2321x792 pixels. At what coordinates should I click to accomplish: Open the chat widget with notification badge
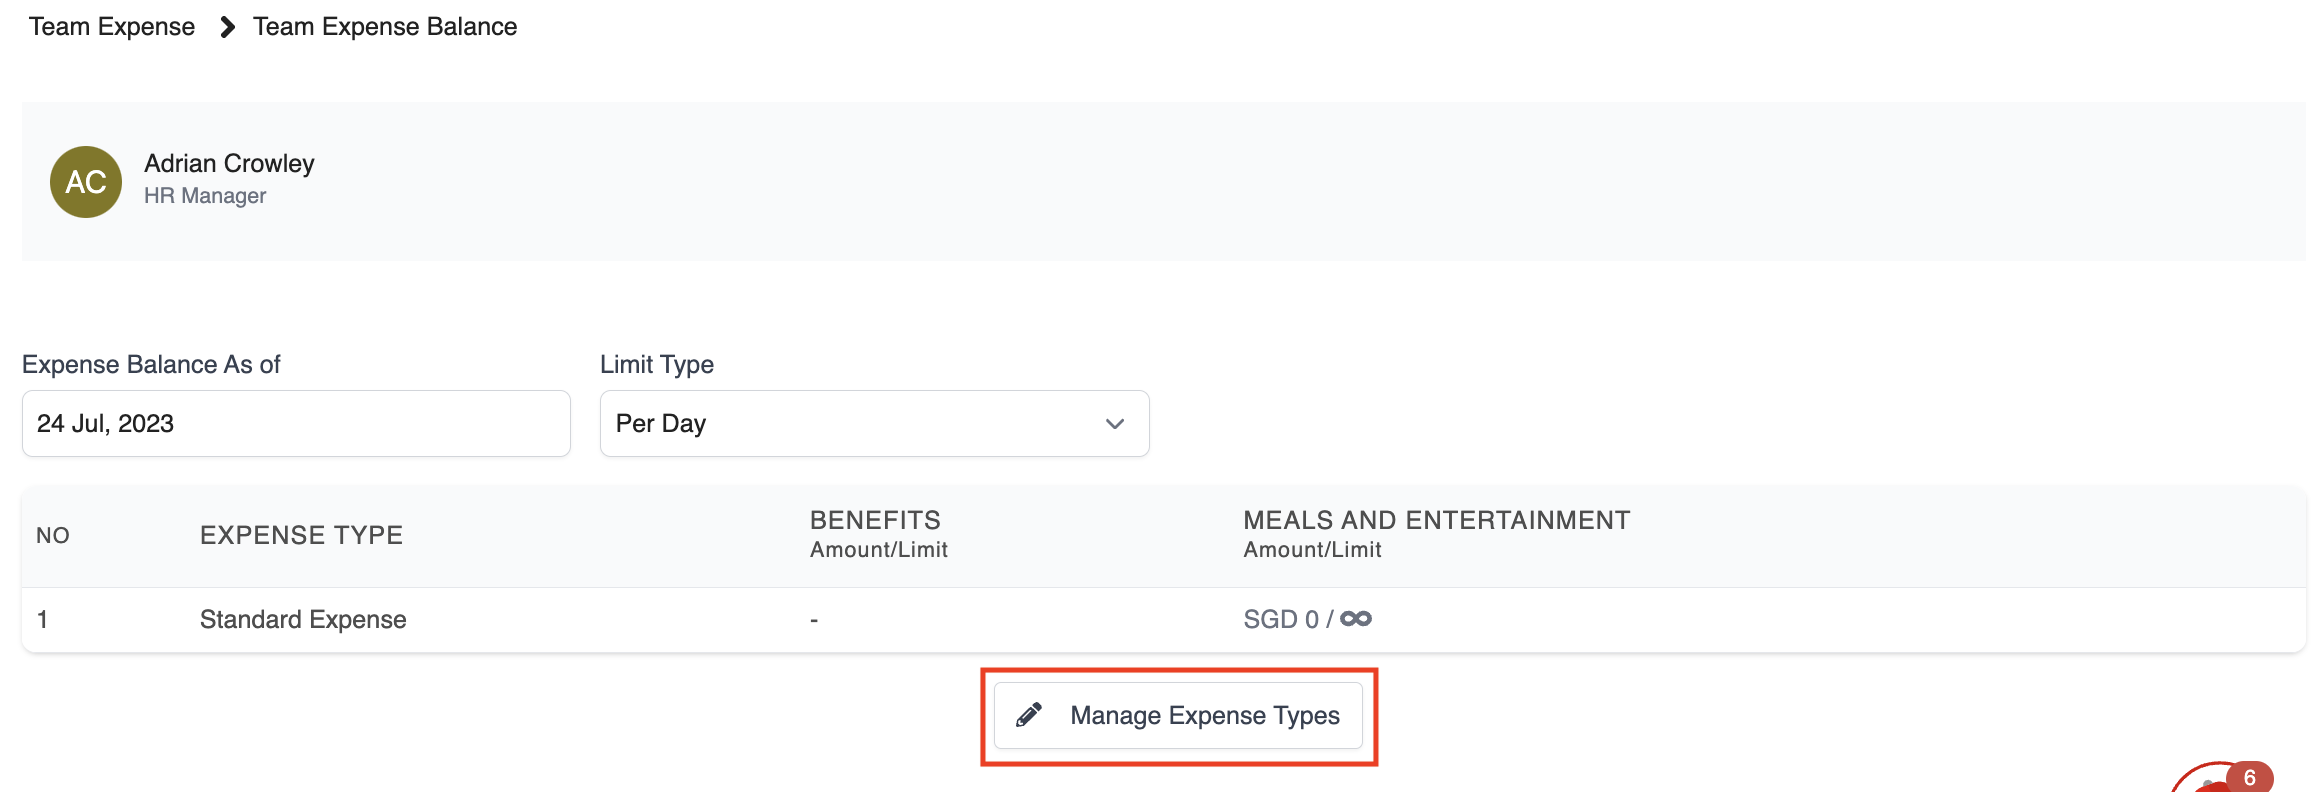2212,782
